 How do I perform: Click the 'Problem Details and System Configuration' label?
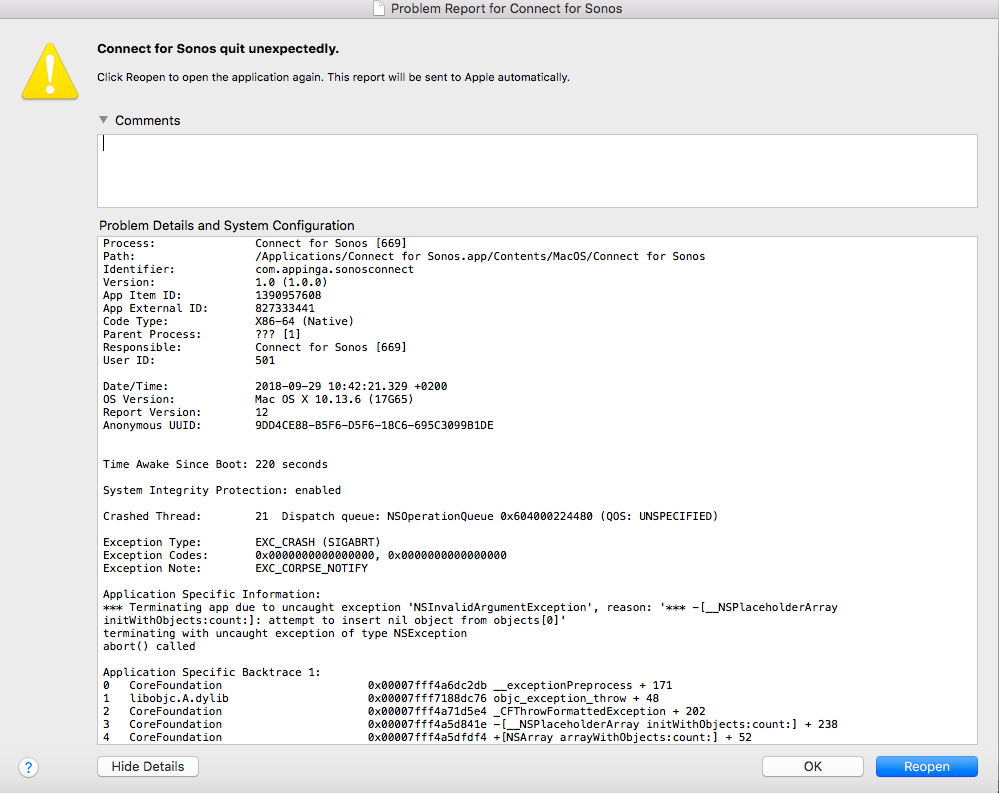pyautogui.click(x=227, y=225)
